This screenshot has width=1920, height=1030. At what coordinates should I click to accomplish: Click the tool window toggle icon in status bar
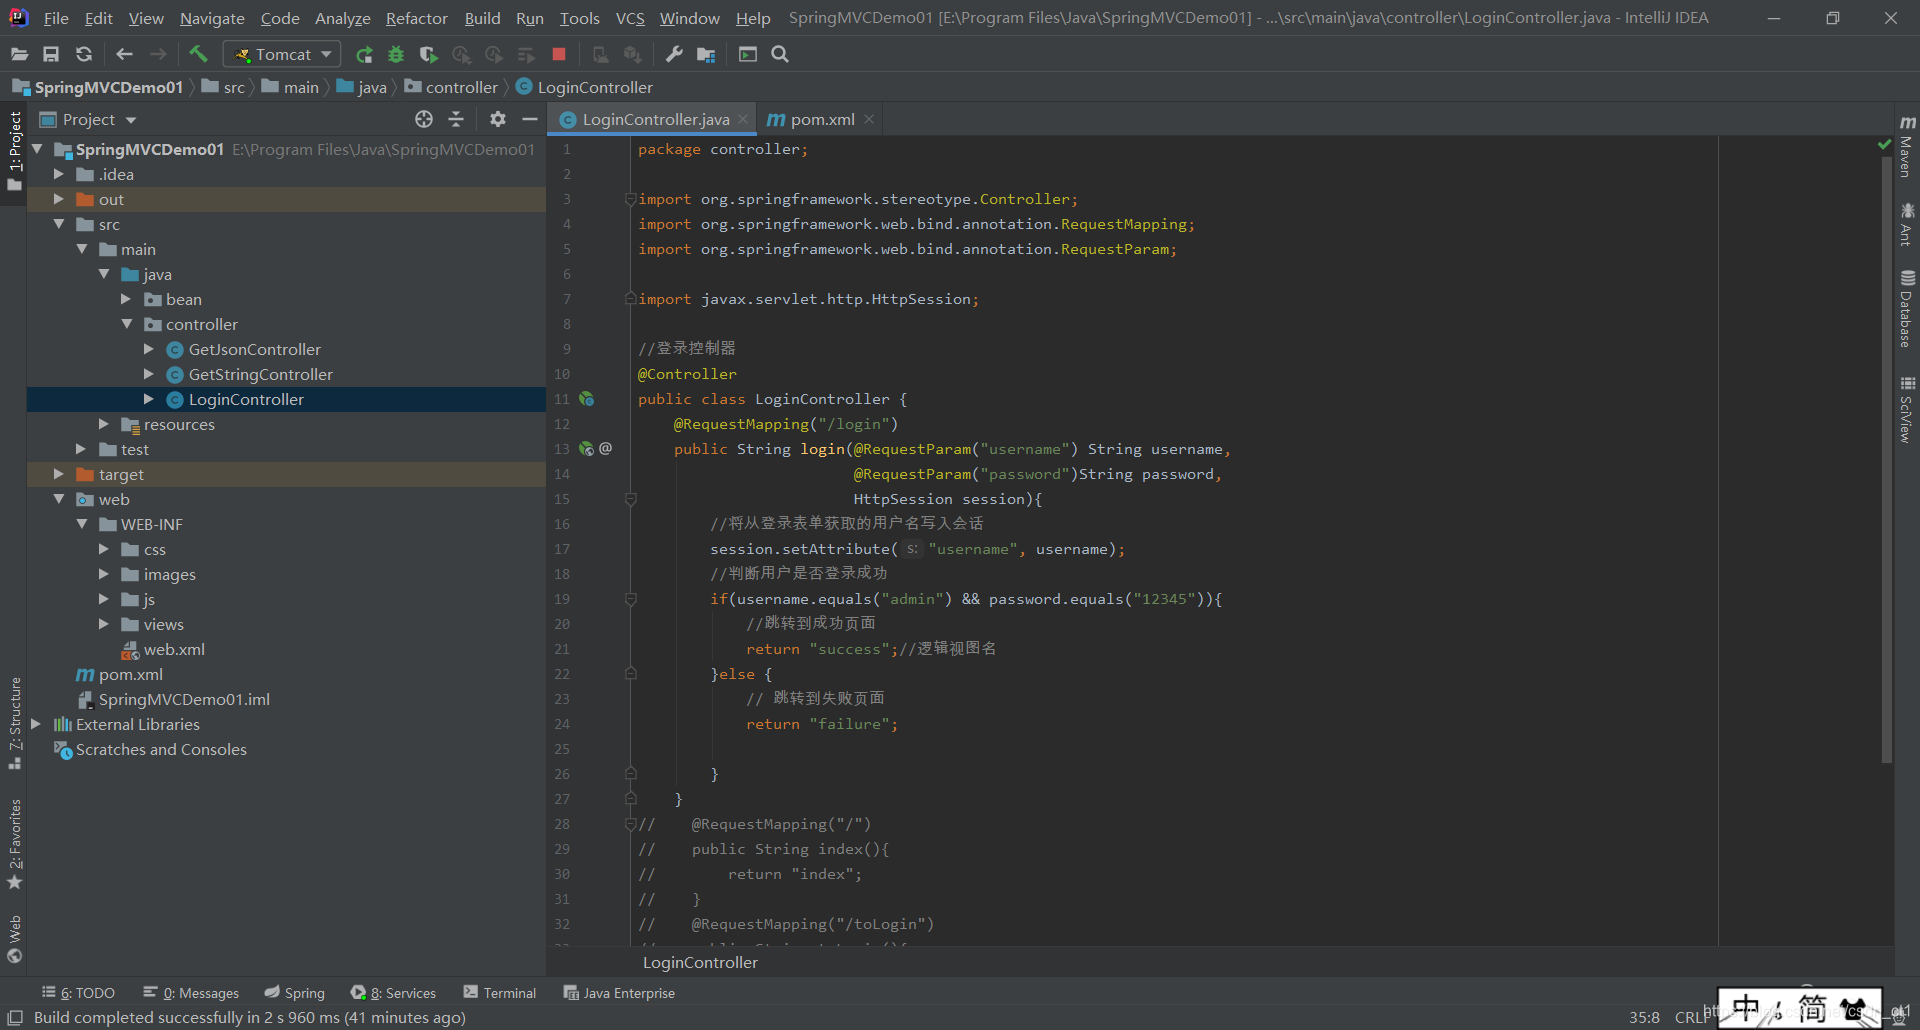[x=15, y=1017]
